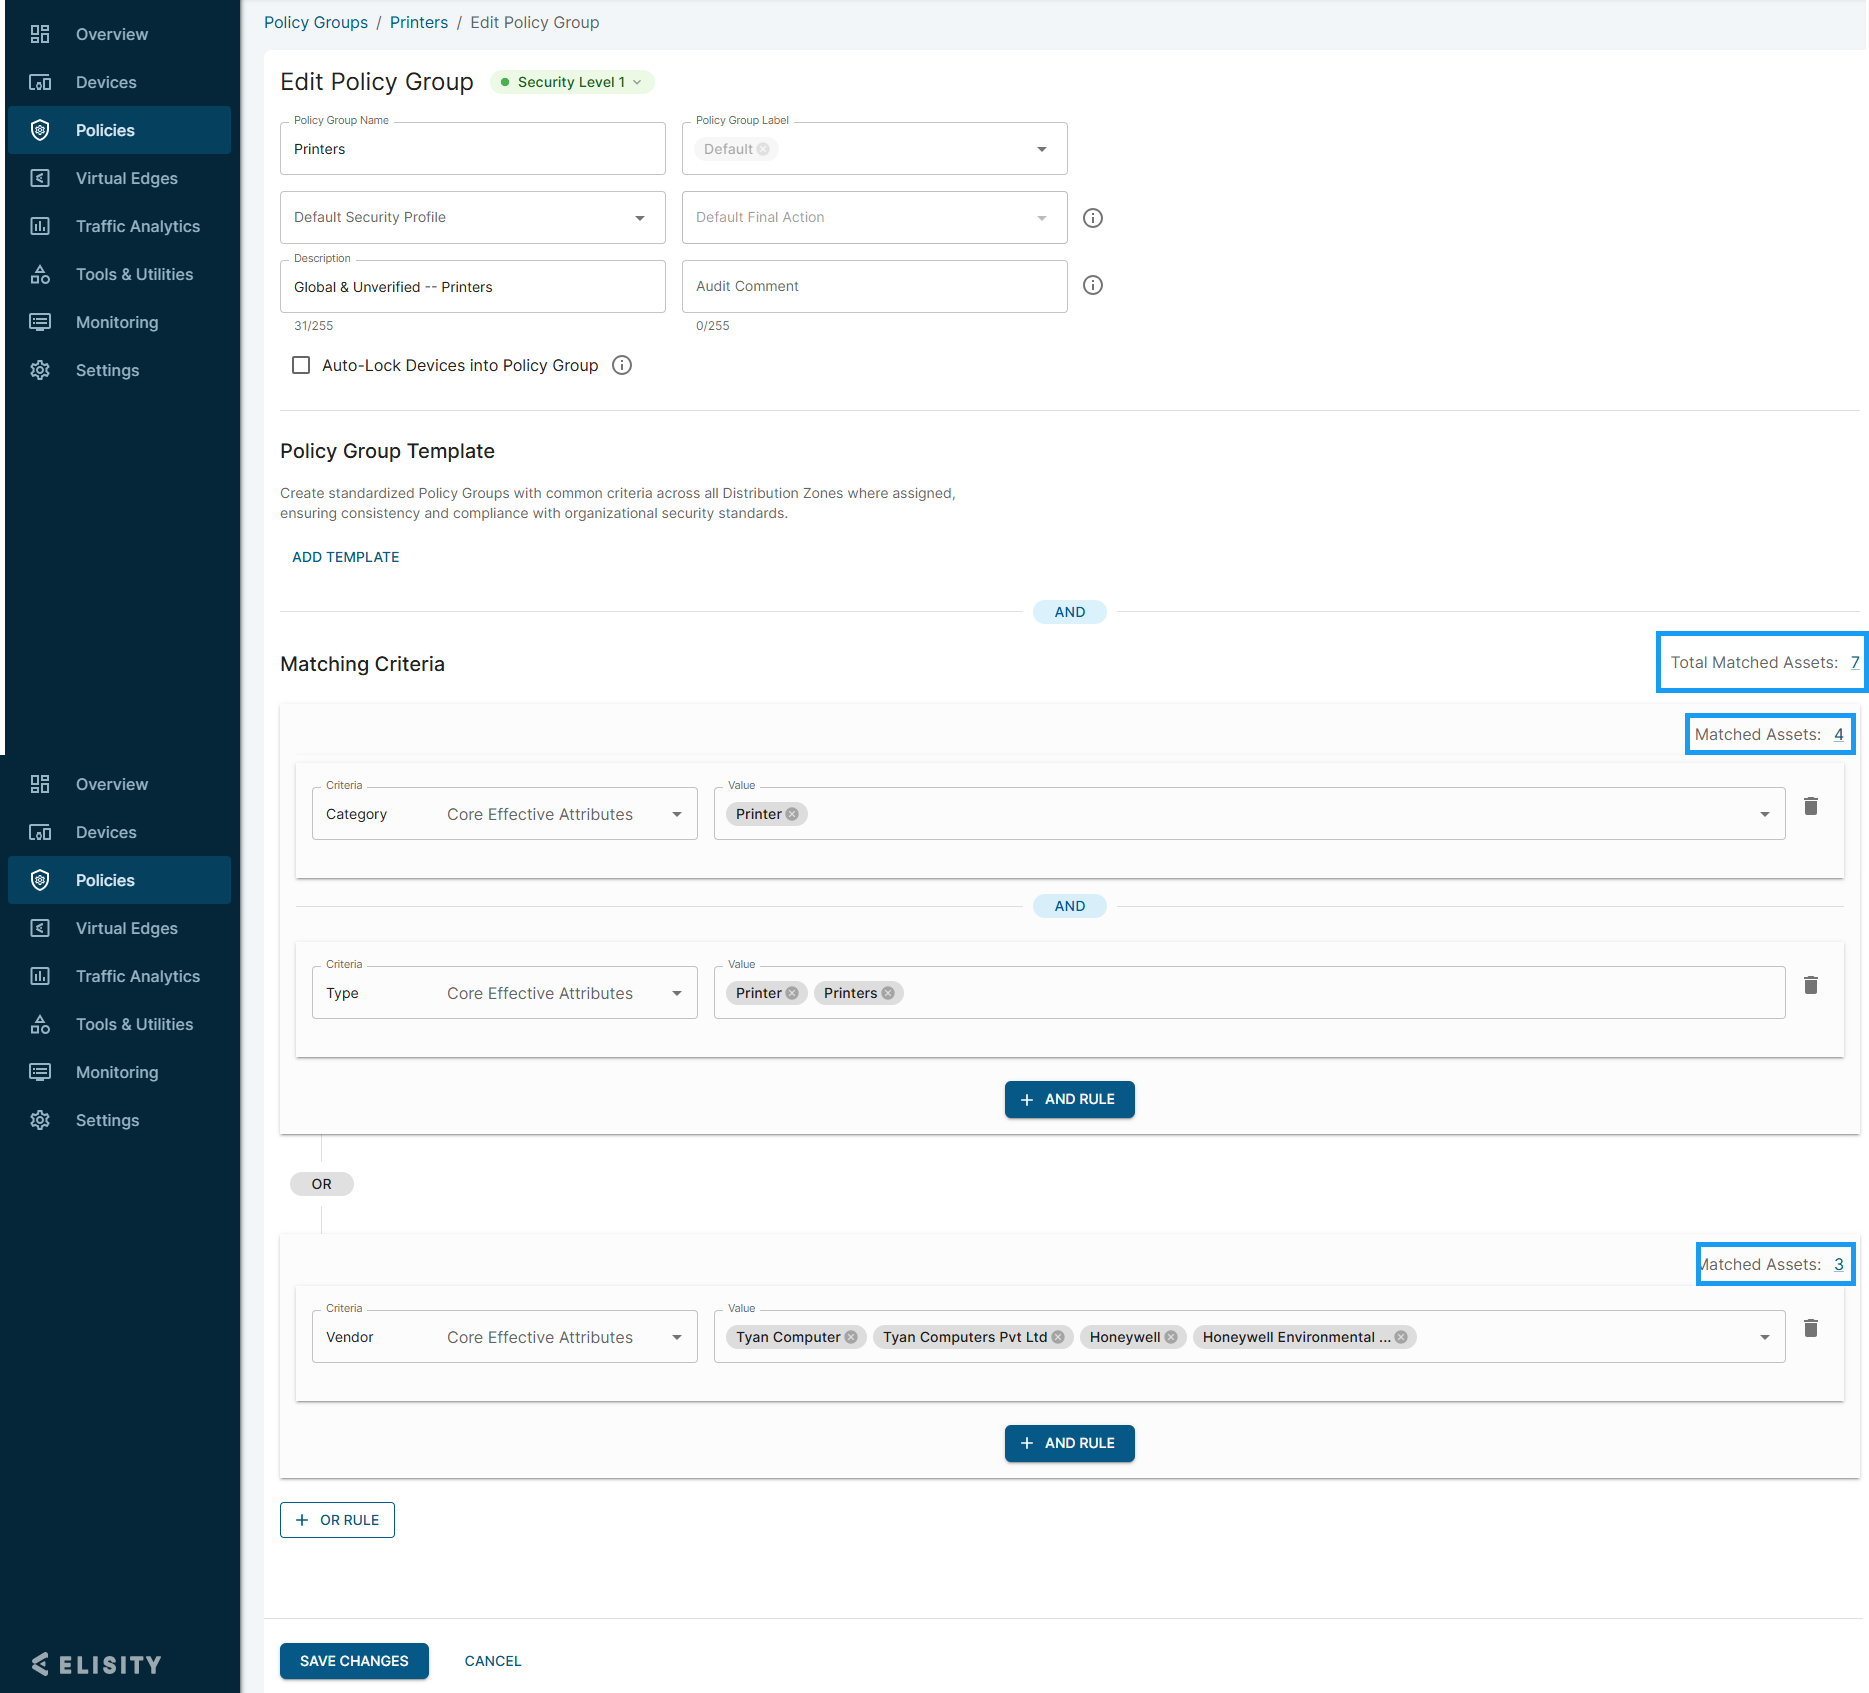Remove the Tyan Computers Pvt Ltd chip
The height and width of the screenshot is (1693, 1869).
coord(1058,1337)
